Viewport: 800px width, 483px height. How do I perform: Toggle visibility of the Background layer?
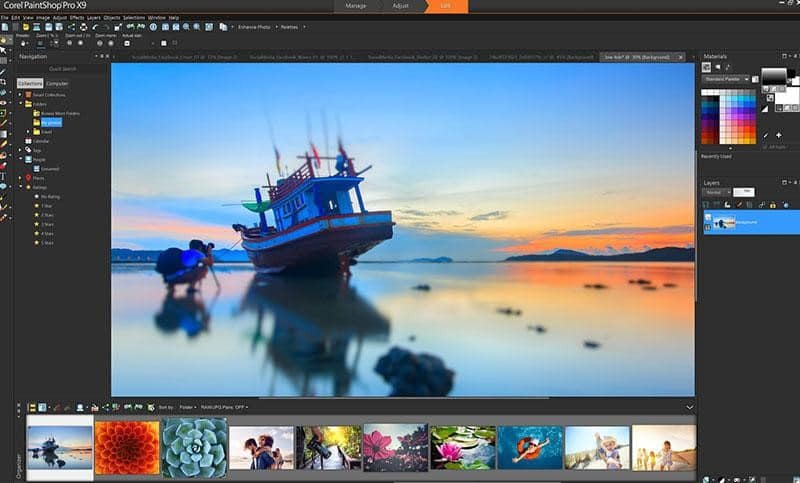pos(708,215)
